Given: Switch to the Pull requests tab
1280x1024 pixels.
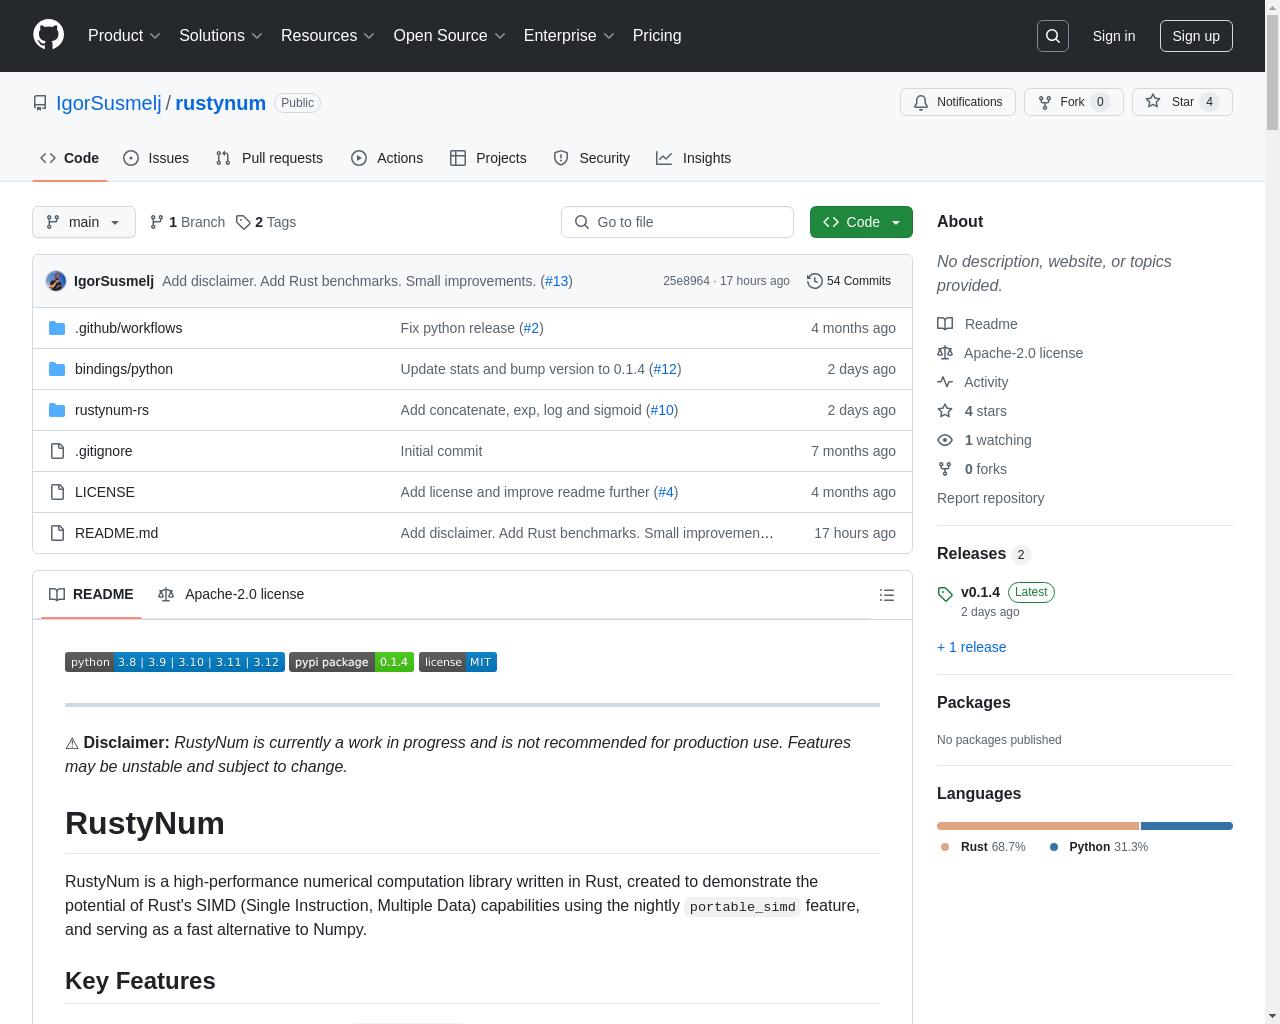Looking at the screenshot, I should pyautogui.click(x=269, y=158).
